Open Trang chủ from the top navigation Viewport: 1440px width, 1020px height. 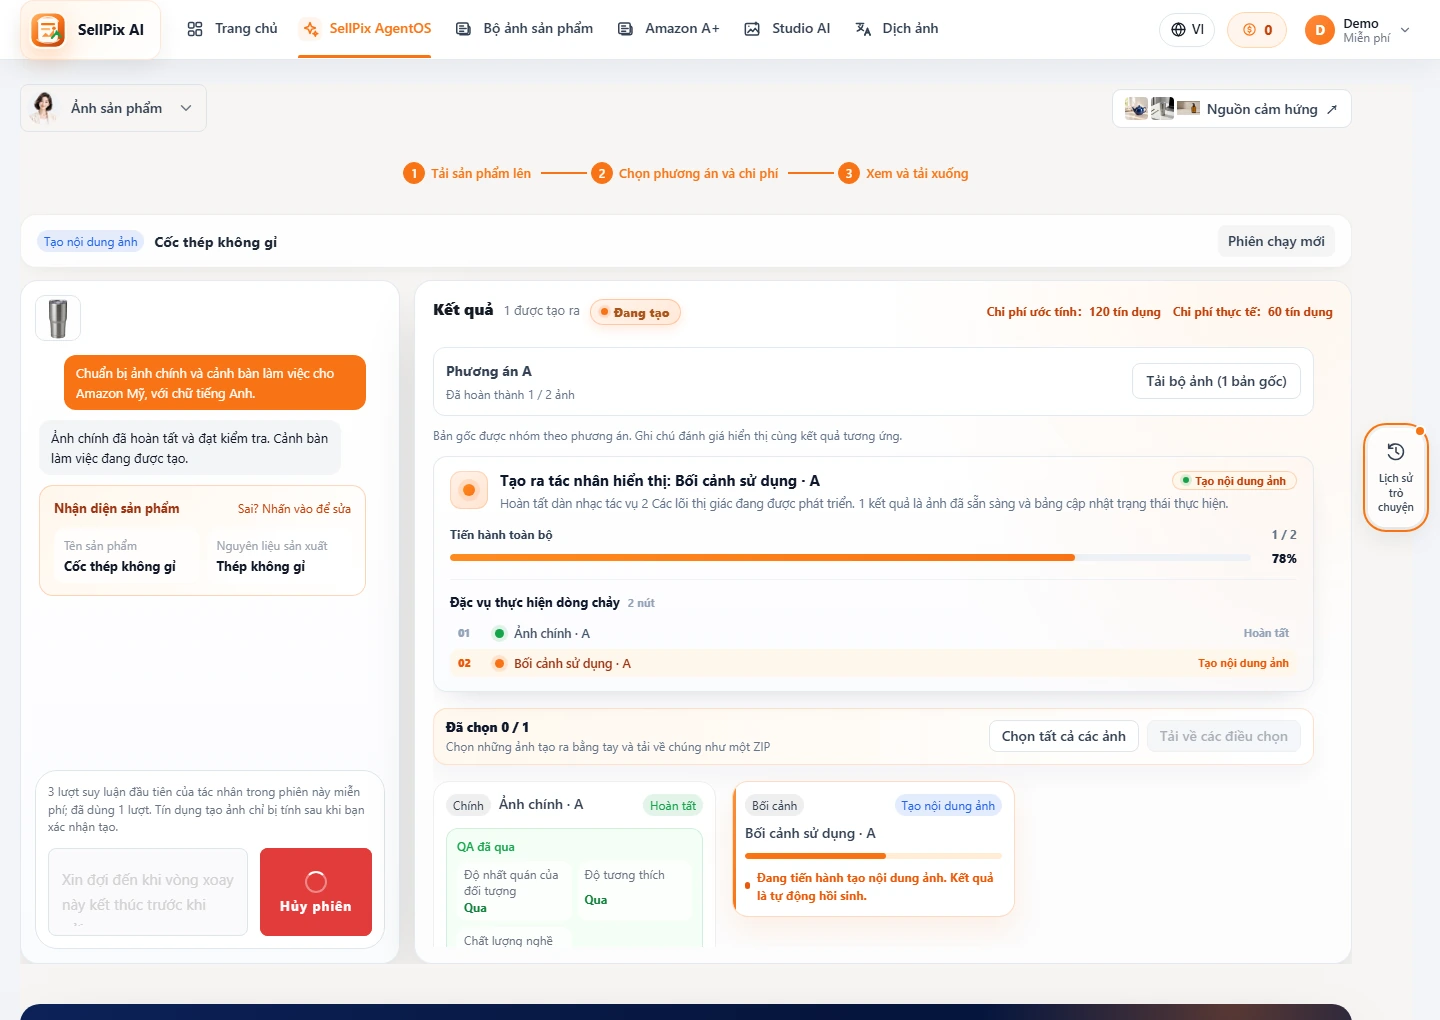[x=232, y=29]
